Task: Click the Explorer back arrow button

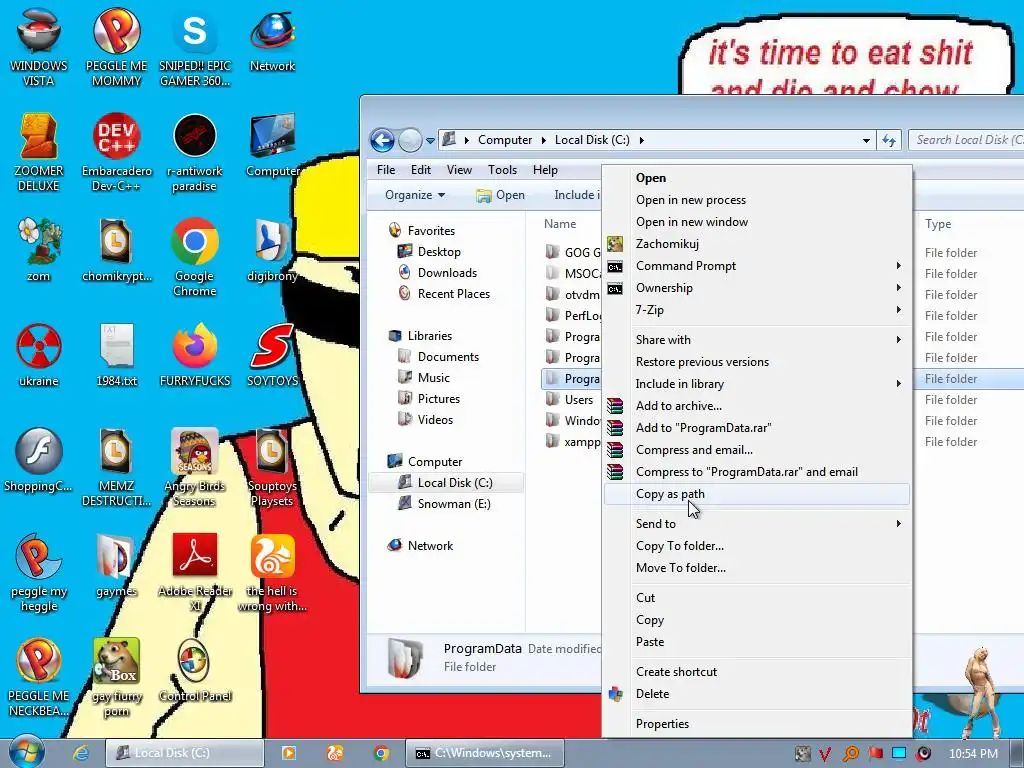Action: tap(382, 140)
